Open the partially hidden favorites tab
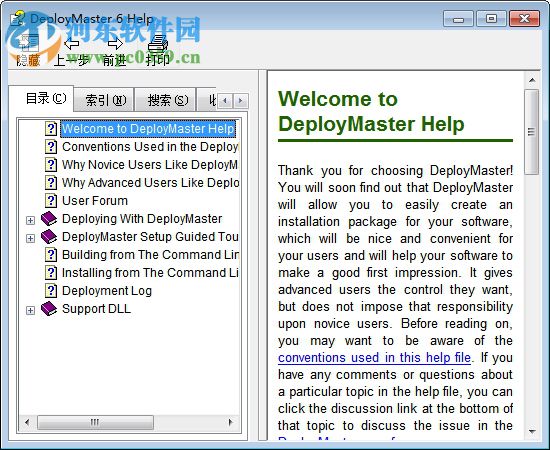 click(208, 100)
